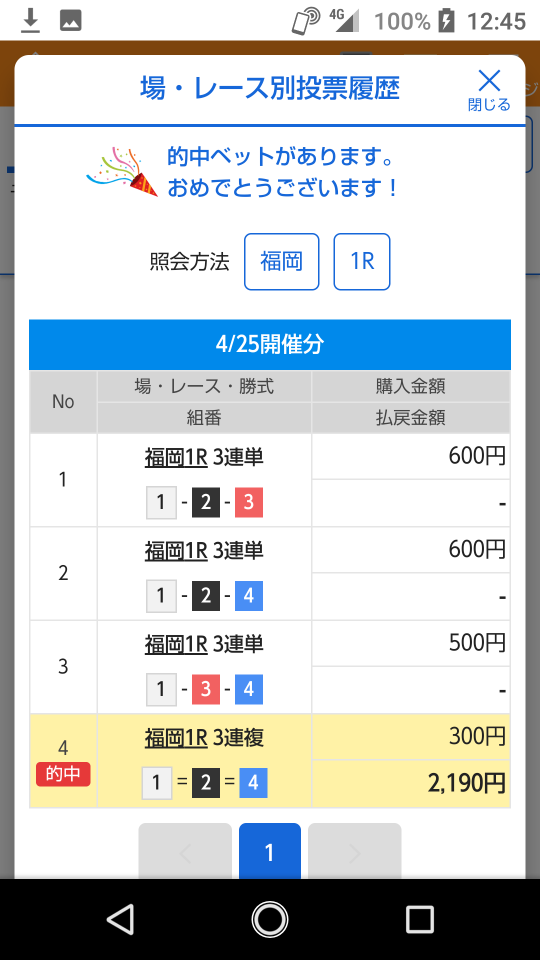Tap the battery status icon
Viewport: 540px width, 960px height.
coord(447,21)
